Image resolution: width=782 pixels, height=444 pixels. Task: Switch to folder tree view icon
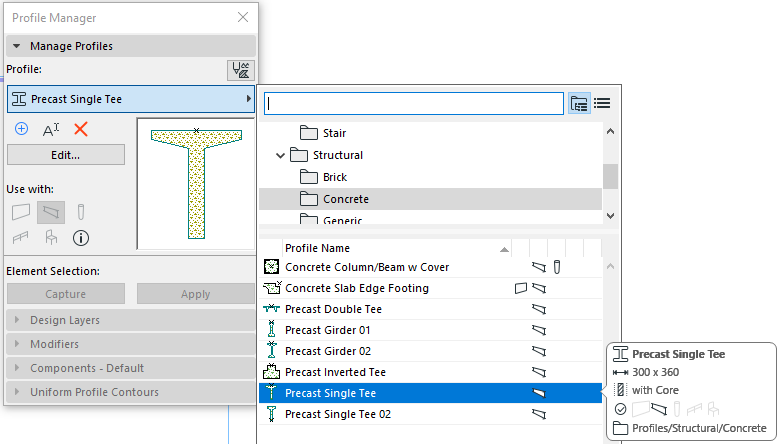[579, 104]
